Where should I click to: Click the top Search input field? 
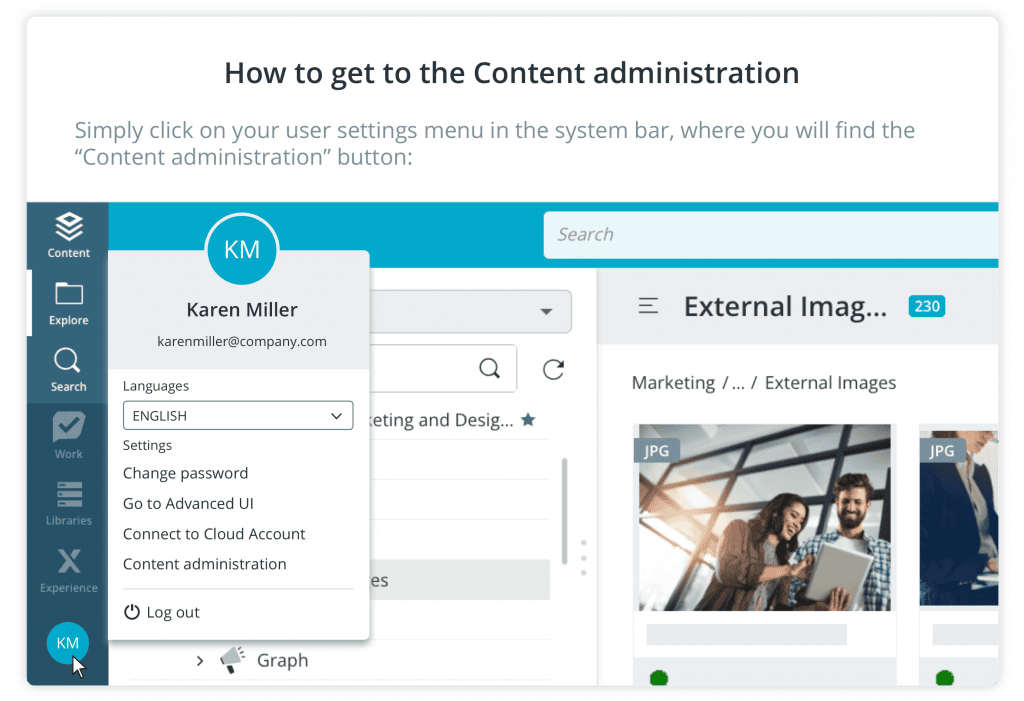(770, 235)
